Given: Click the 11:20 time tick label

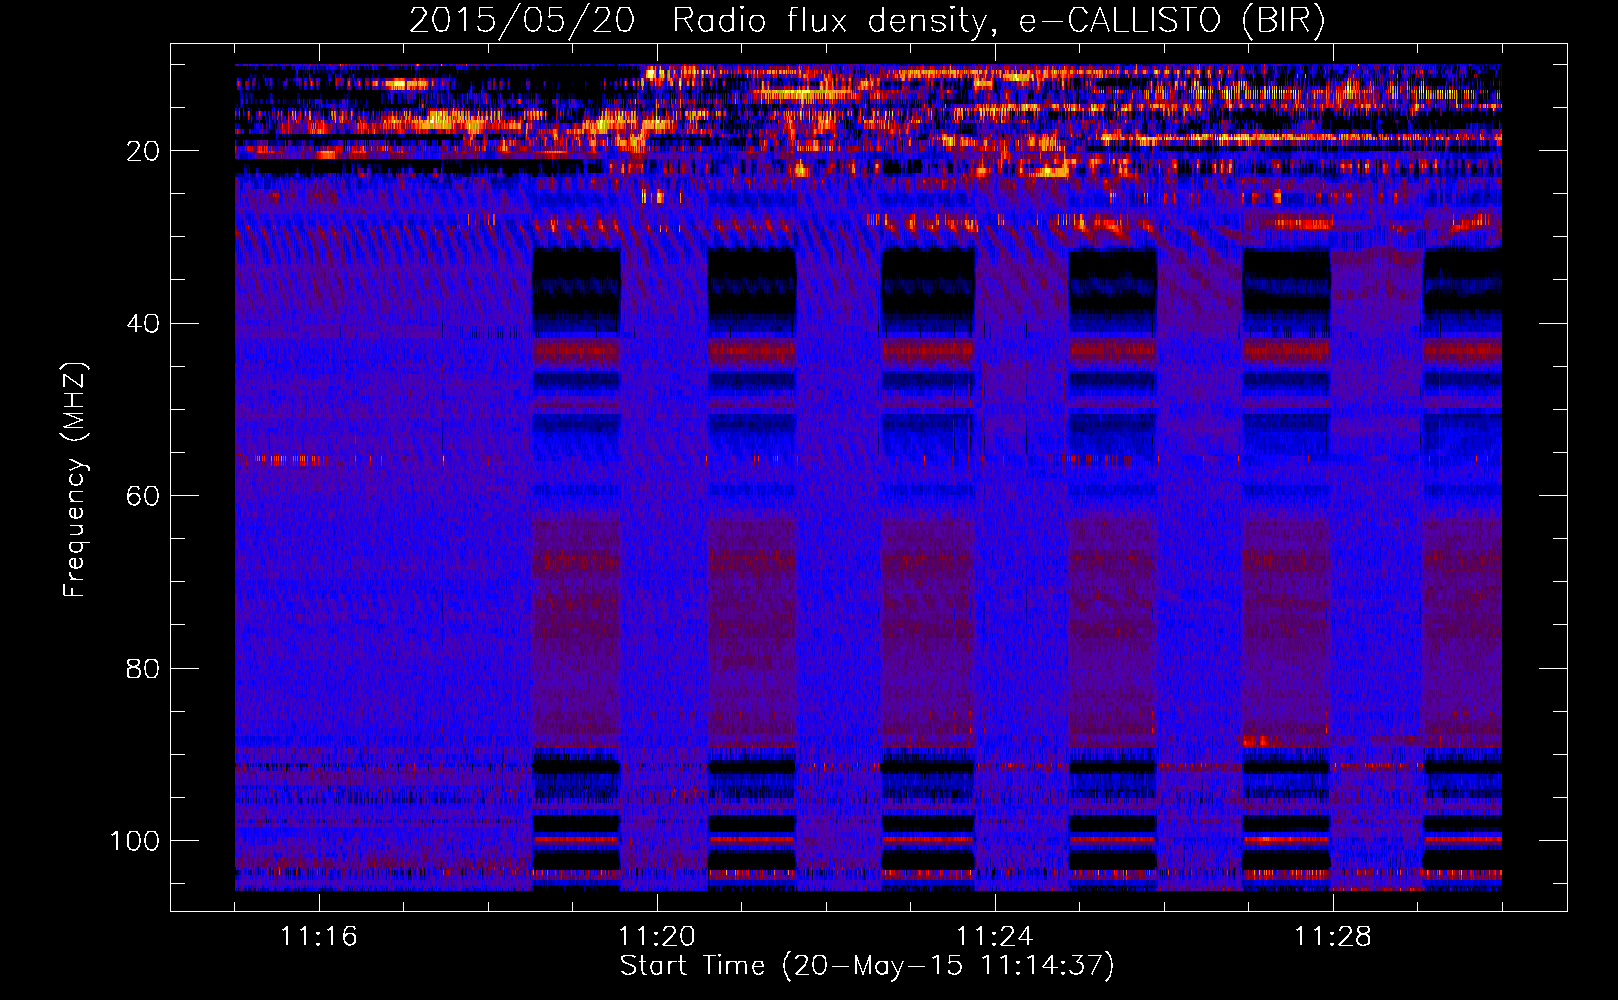Looking at the screenshot, I should tap(657, 937).
